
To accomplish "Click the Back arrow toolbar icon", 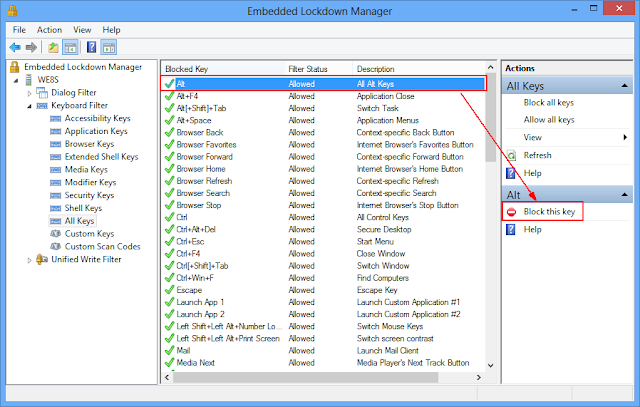I will (x=15, y=47).
